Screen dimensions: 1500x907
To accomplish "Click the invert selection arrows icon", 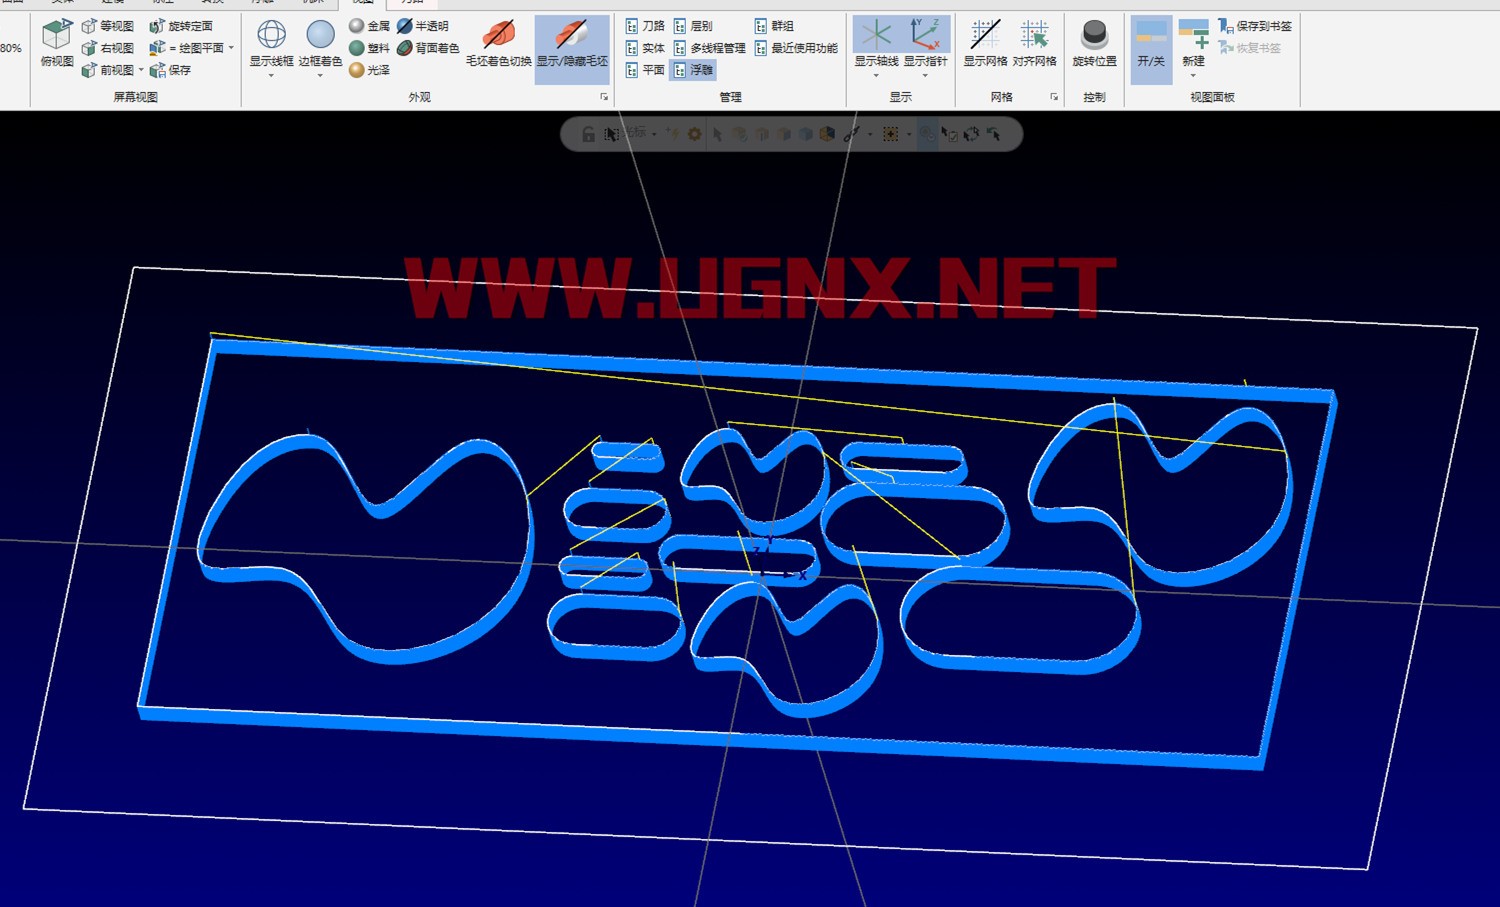I will [971, 134].
